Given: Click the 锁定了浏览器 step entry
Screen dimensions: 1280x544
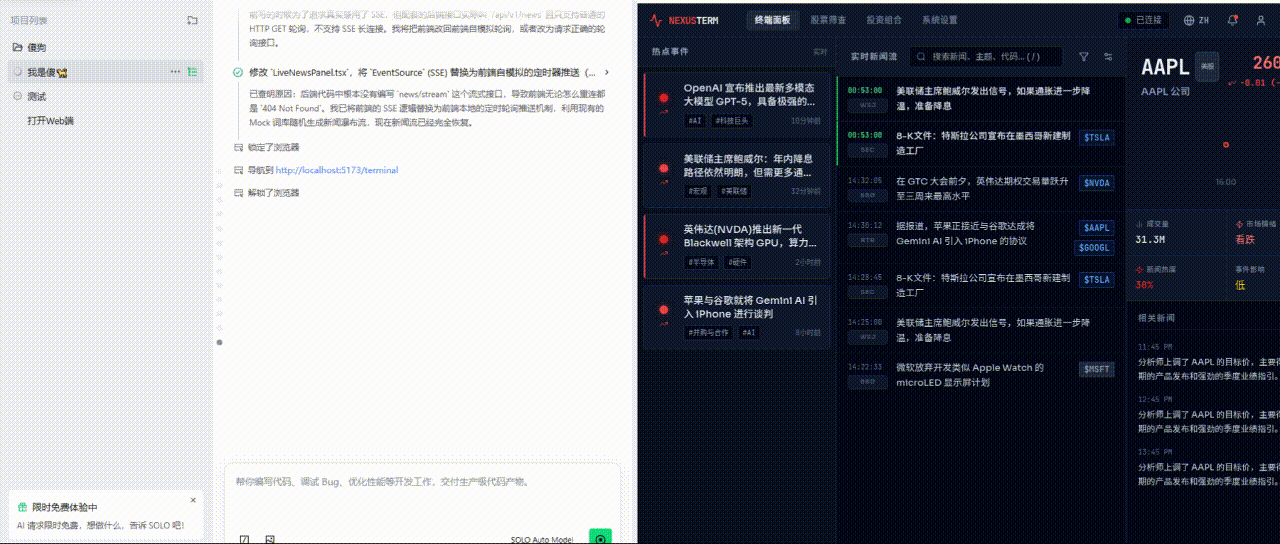Looking at the screenshot, I should [x=273, y=147].
